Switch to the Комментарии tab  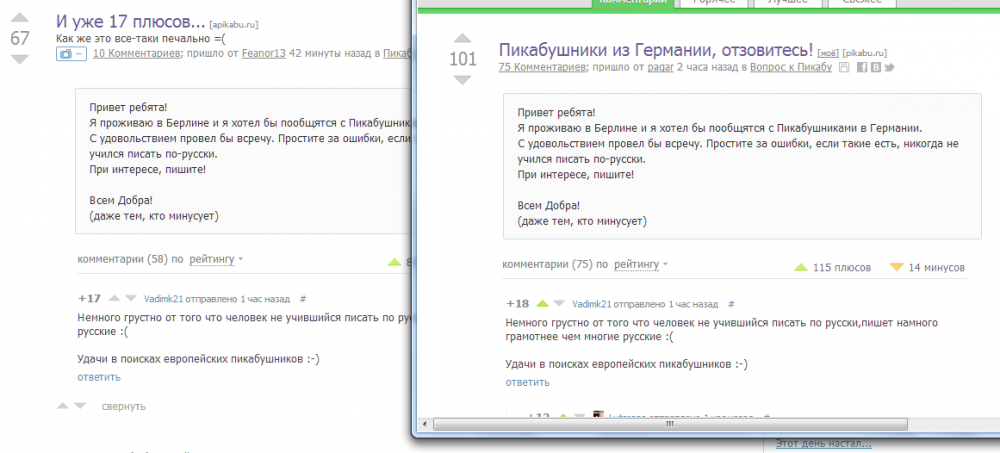coord(629,2)
